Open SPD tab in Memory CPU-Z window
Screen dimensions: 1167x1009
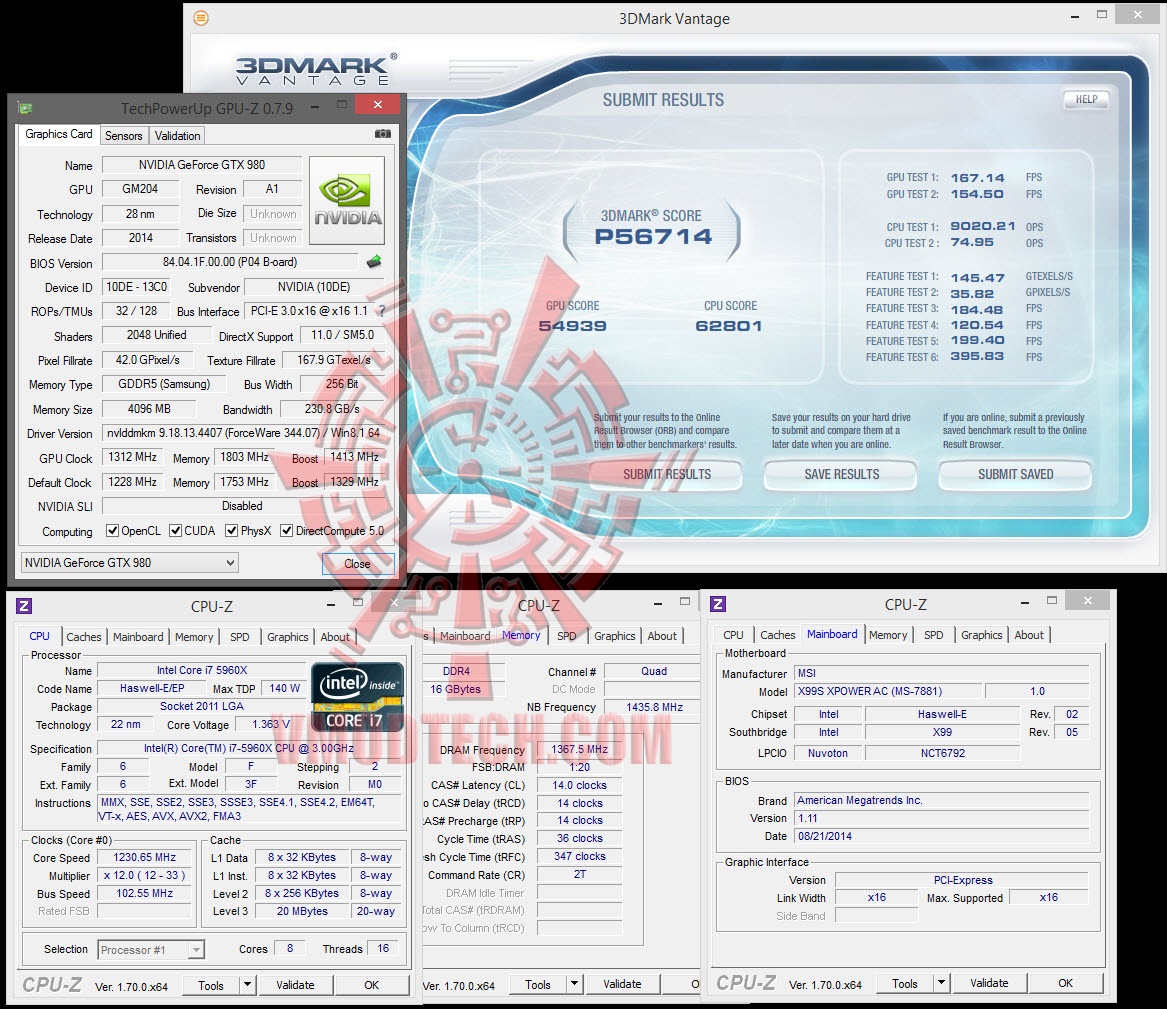click(x=567, y=635)
